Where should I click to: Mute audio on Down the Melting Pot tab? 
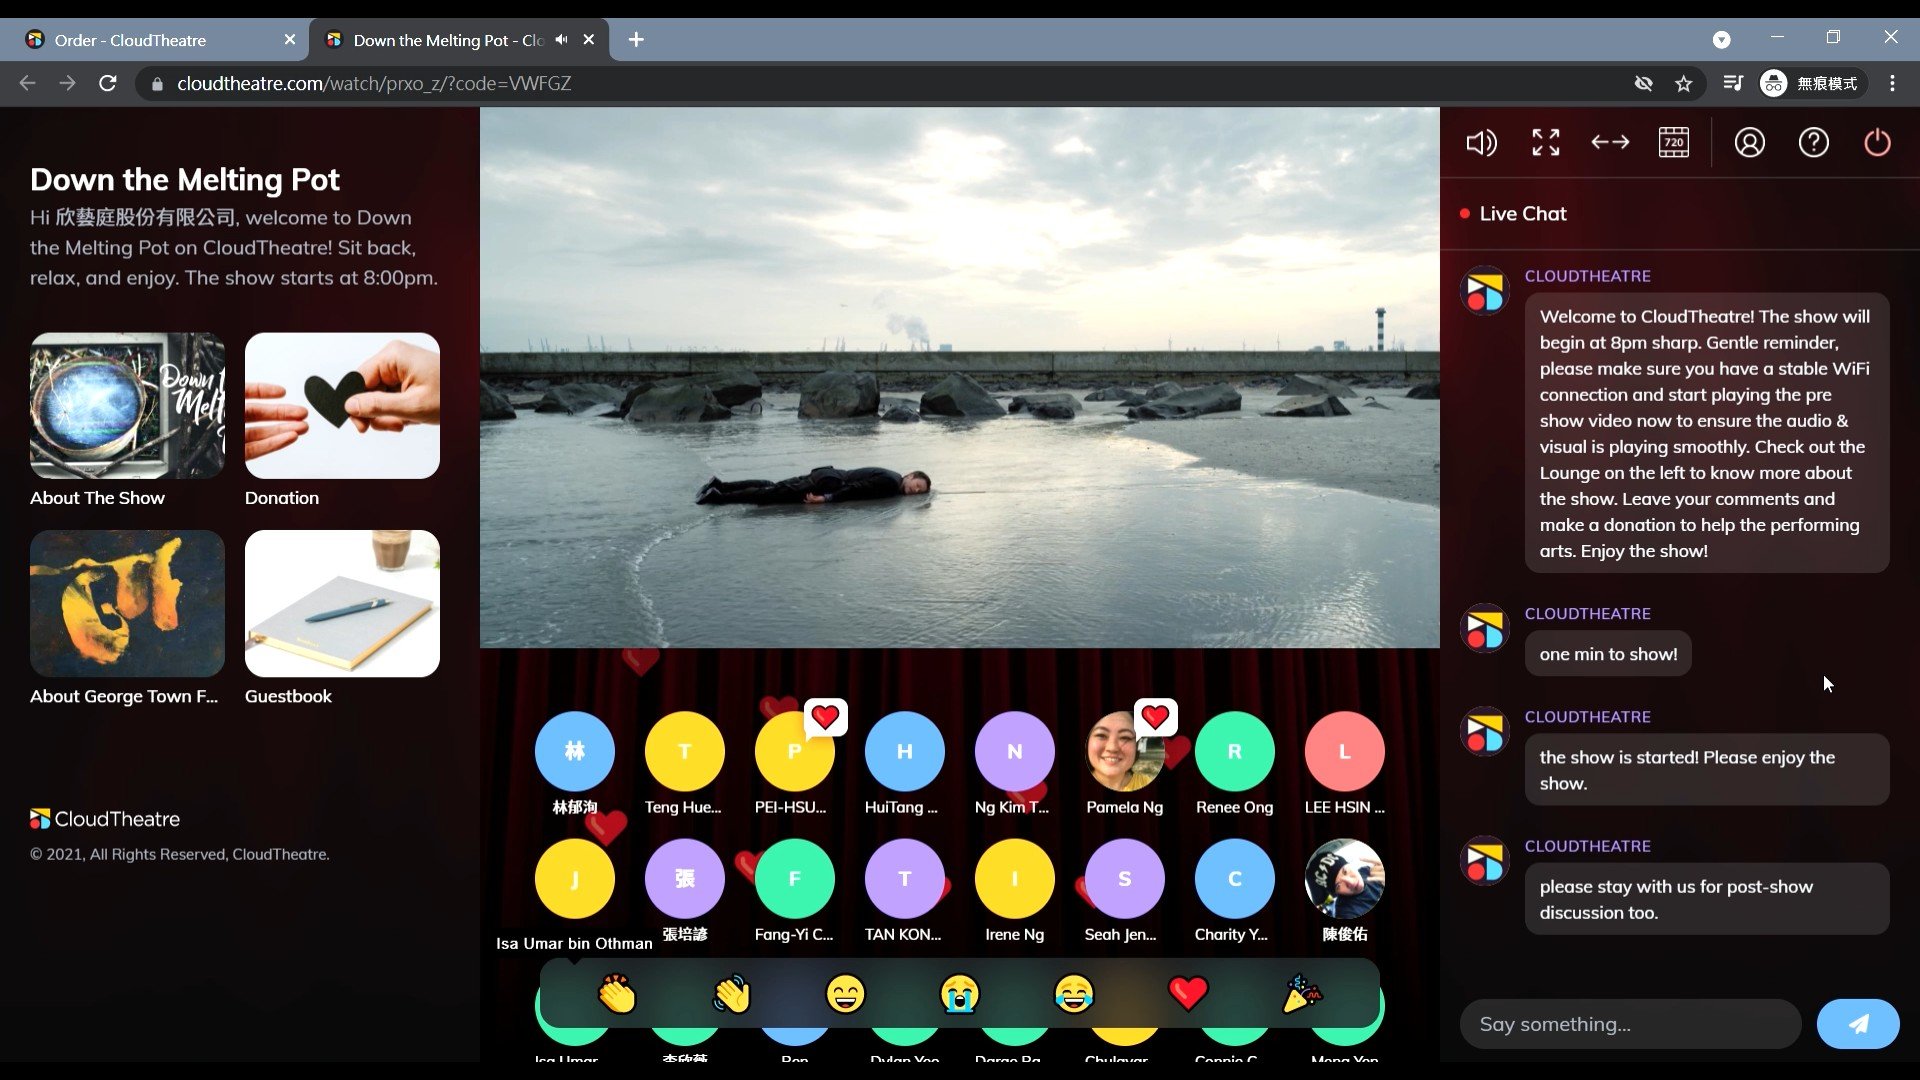coord(562,40)
